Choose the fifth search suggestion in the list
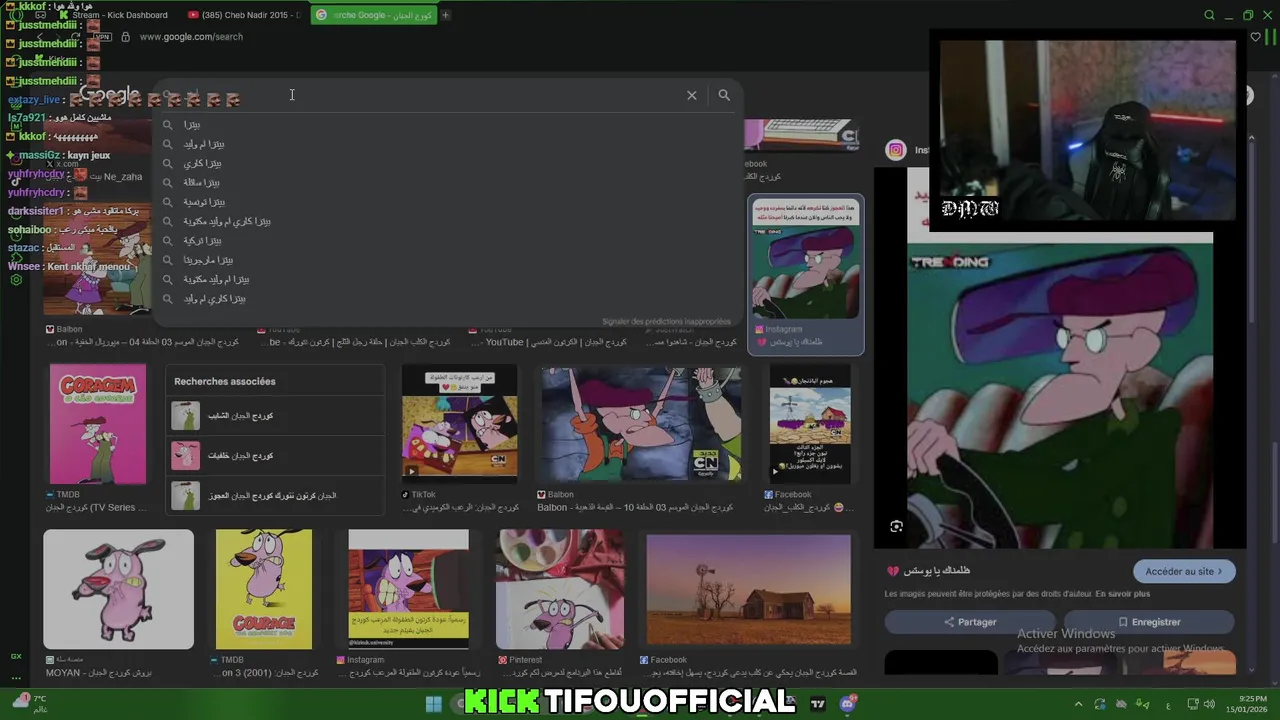Screen dimensions: 1280x720 [x=447, y=202]
